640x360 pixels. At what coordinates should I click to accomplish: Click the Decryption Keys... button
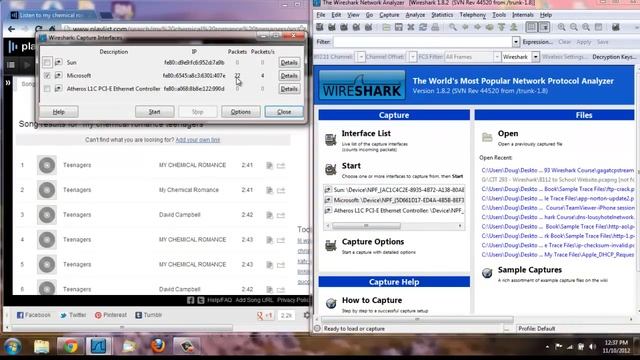(x=614, y=57)
